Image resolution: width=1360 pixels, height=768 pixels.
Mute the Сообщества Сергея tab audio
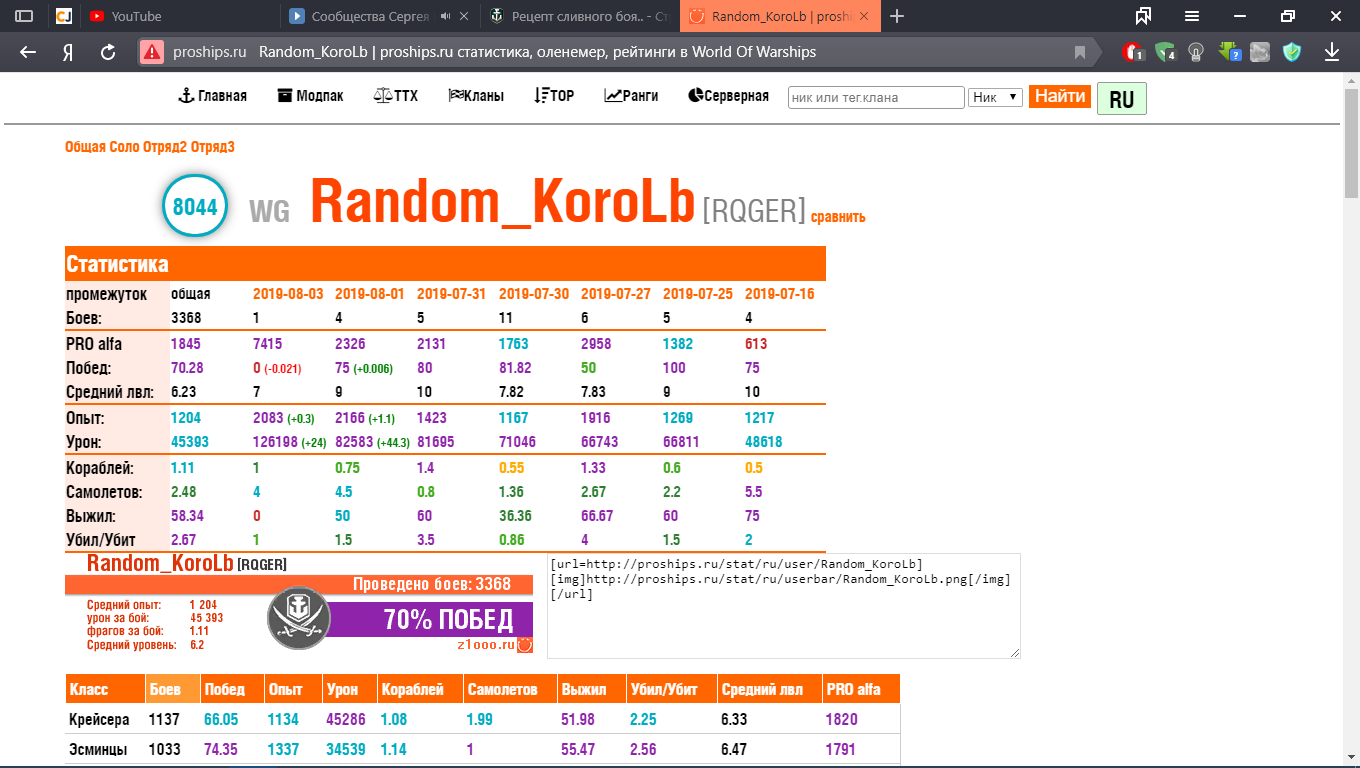coord(445,16)
